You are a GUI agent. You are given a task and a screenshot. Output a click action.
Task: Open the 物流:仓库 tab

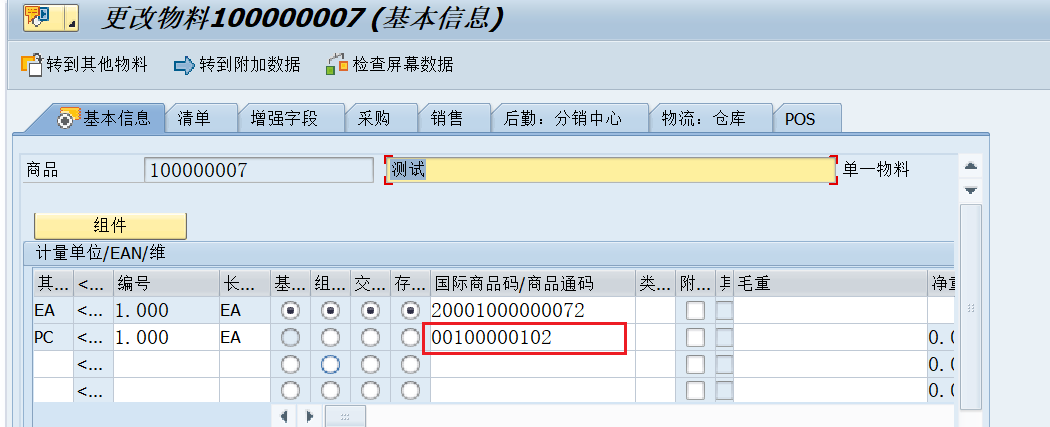pyautogui.click(x=711, y=118)
